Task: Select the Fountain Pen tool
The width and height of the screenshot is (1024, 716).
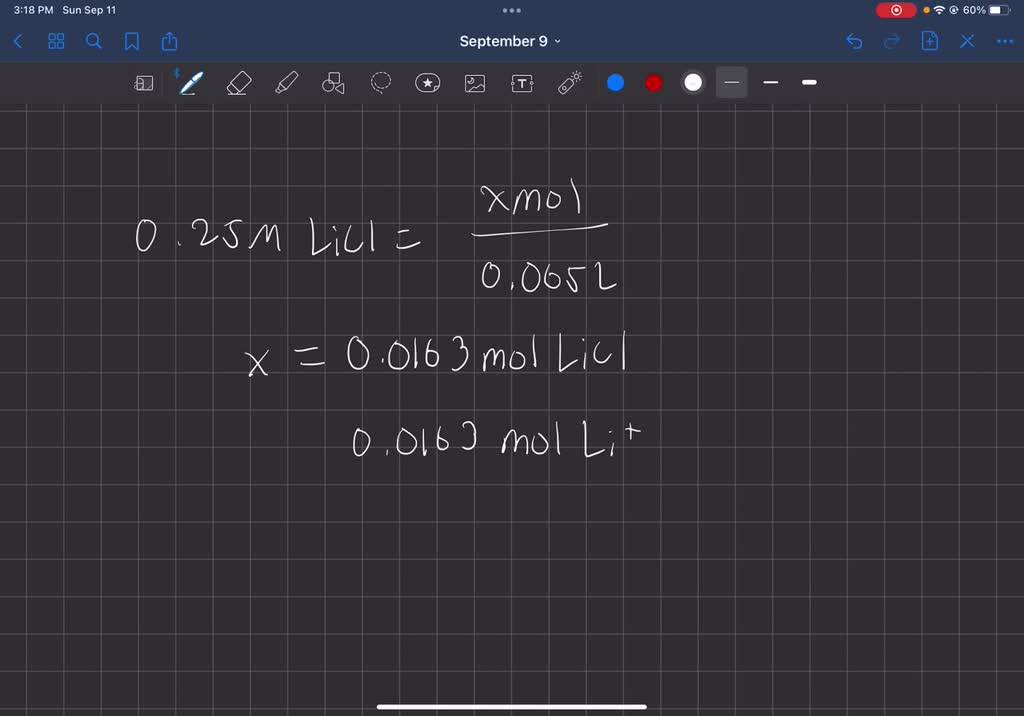Action: 190,83
